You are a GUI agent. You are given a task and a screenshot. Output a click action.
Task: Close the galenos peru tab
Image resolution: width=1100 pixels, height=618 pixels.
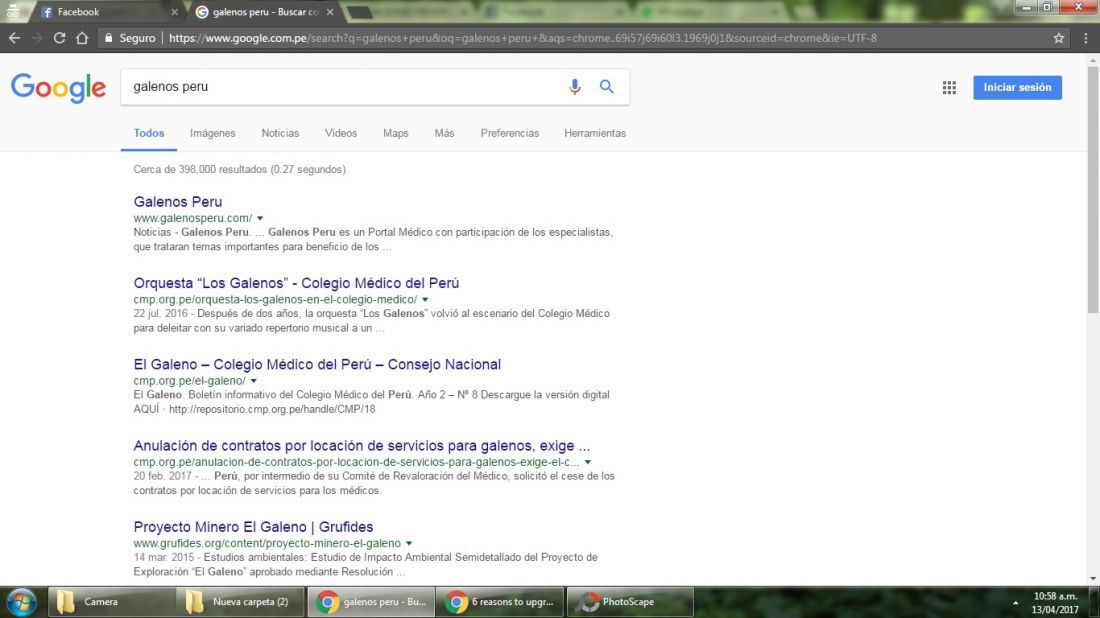point(330,12)
